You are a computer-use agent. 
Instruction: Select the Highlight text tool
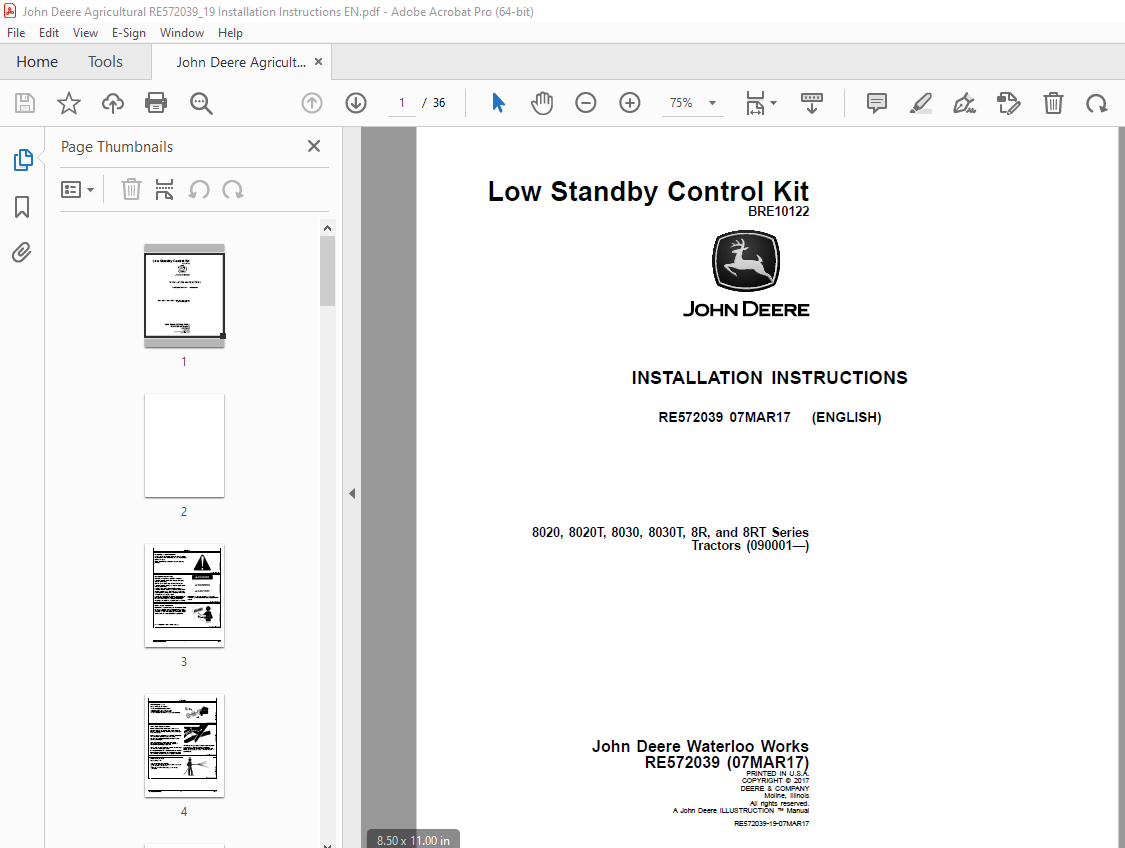(921, 103)
